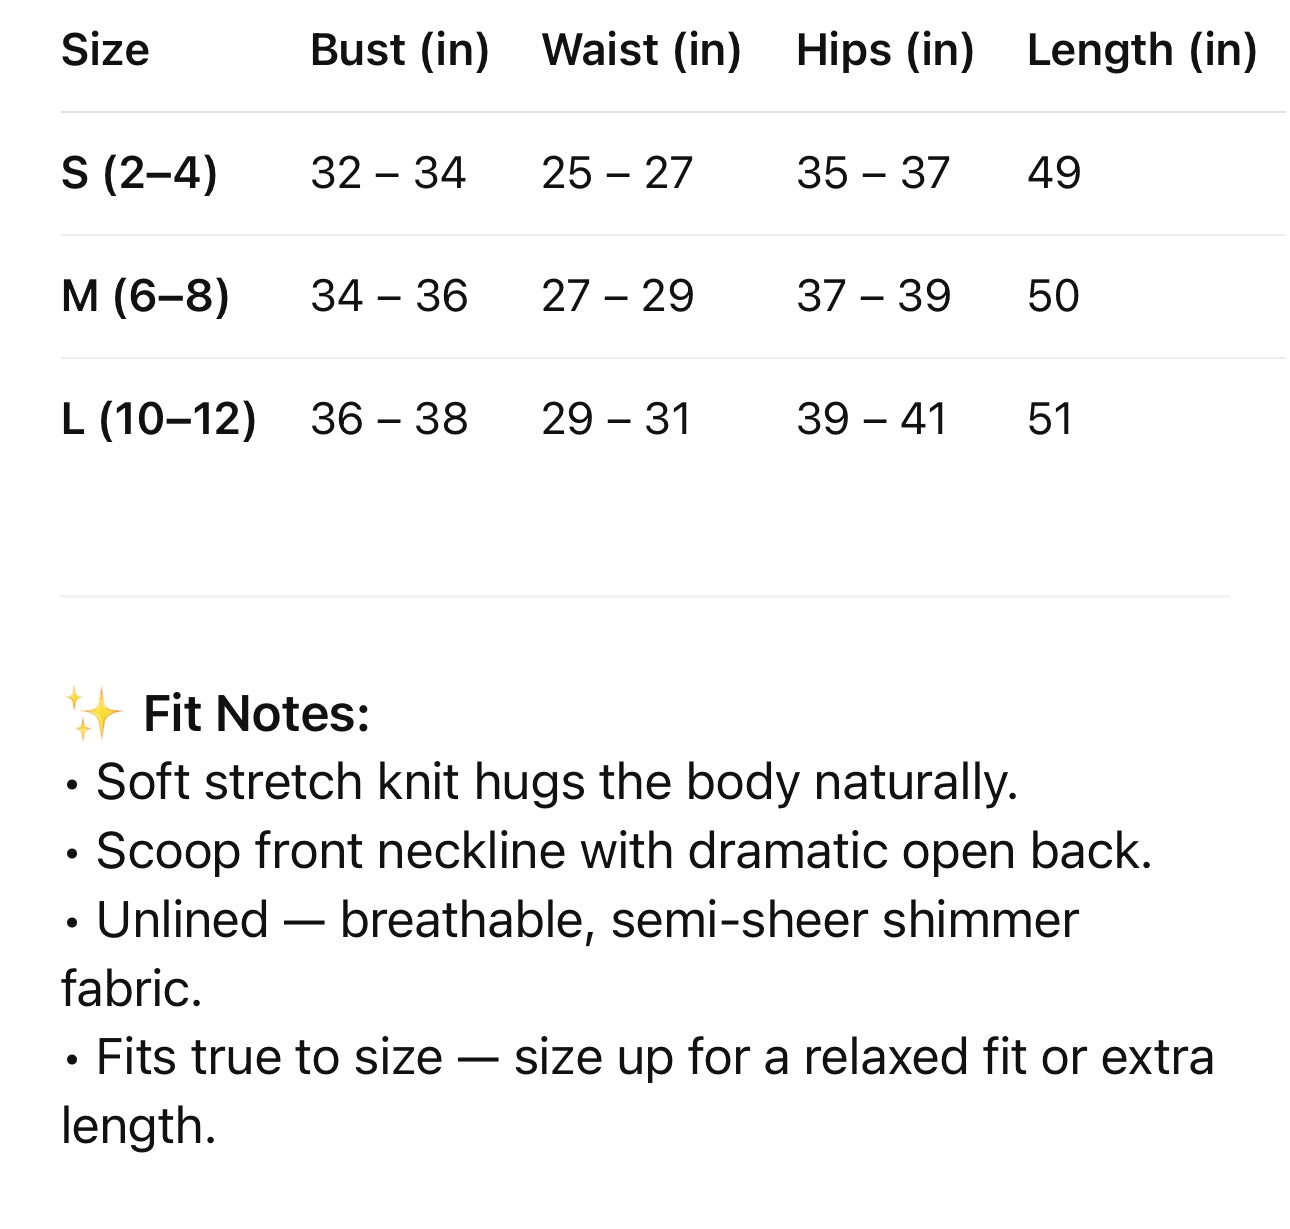Click the small bust value 32 – 34

[x=388, y=173]
